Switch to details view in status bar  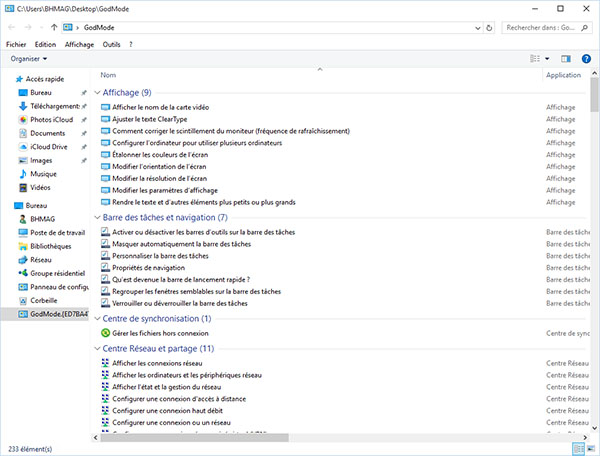577,449
